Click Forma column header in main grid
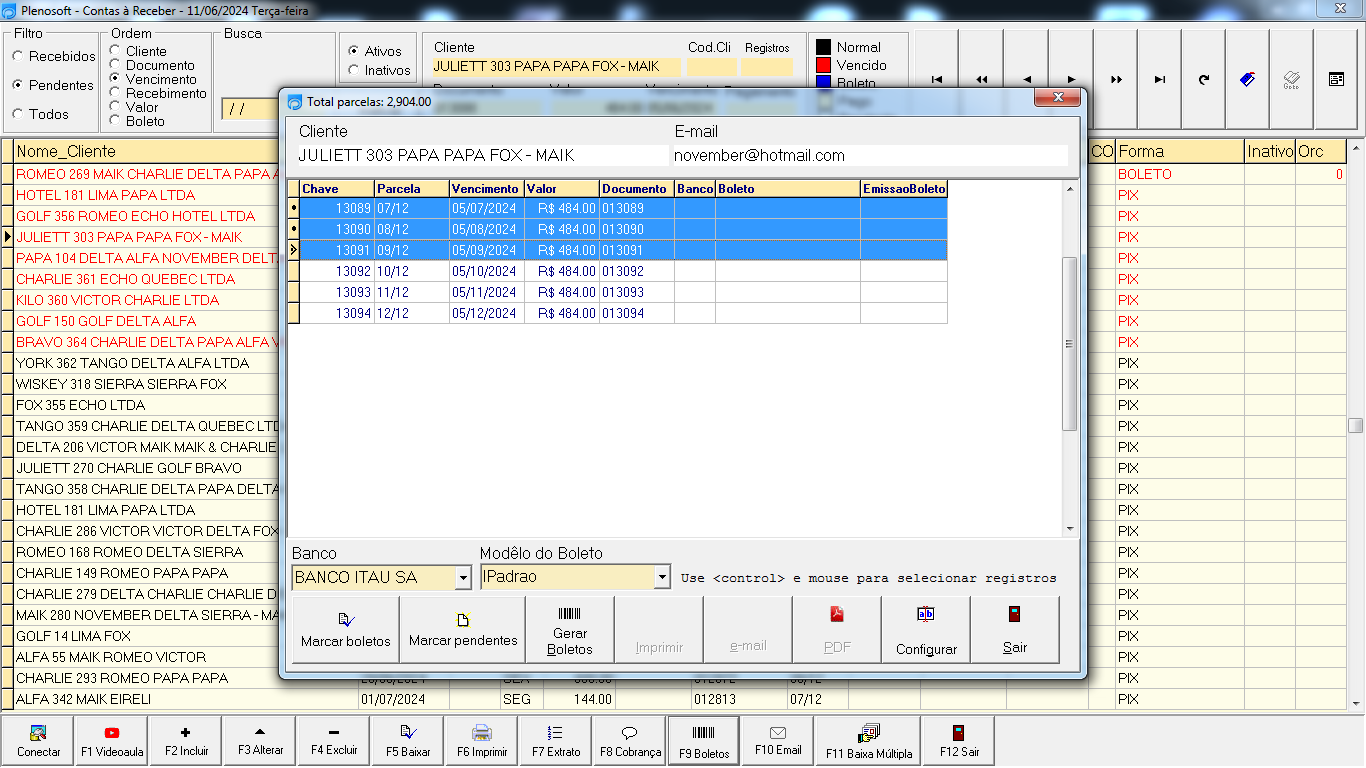 coord(1180,152)
